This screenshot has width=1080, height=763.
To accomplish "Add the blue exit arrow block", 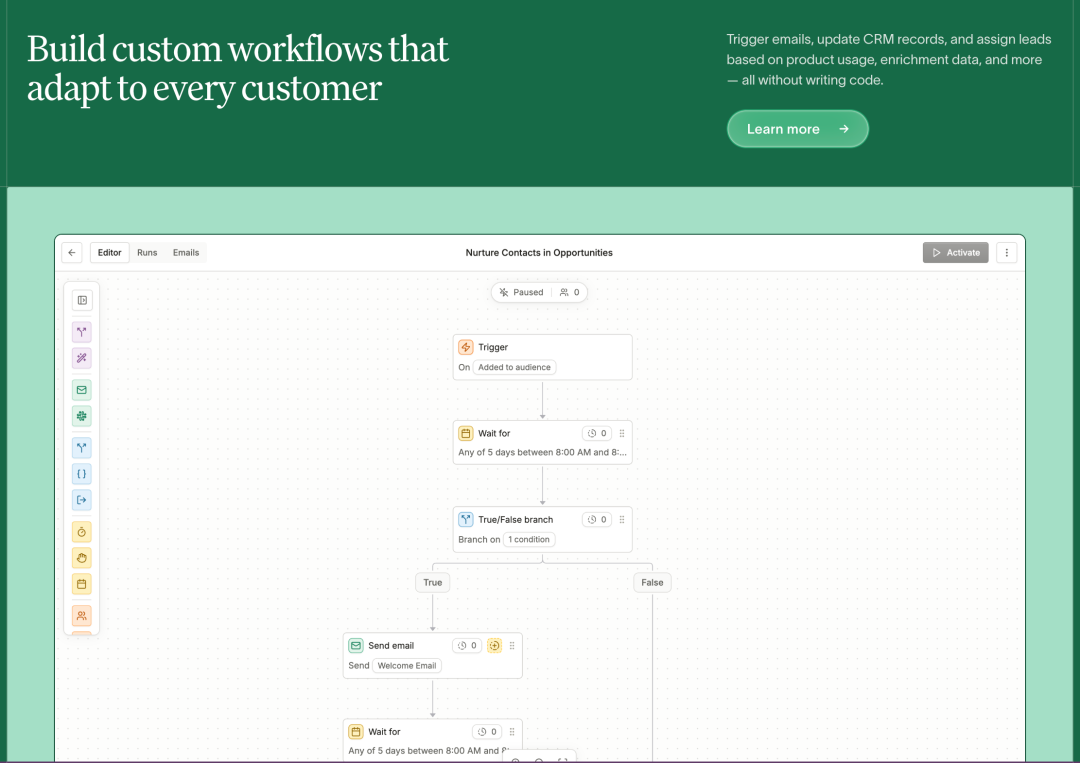I will (x=82, y=500).
